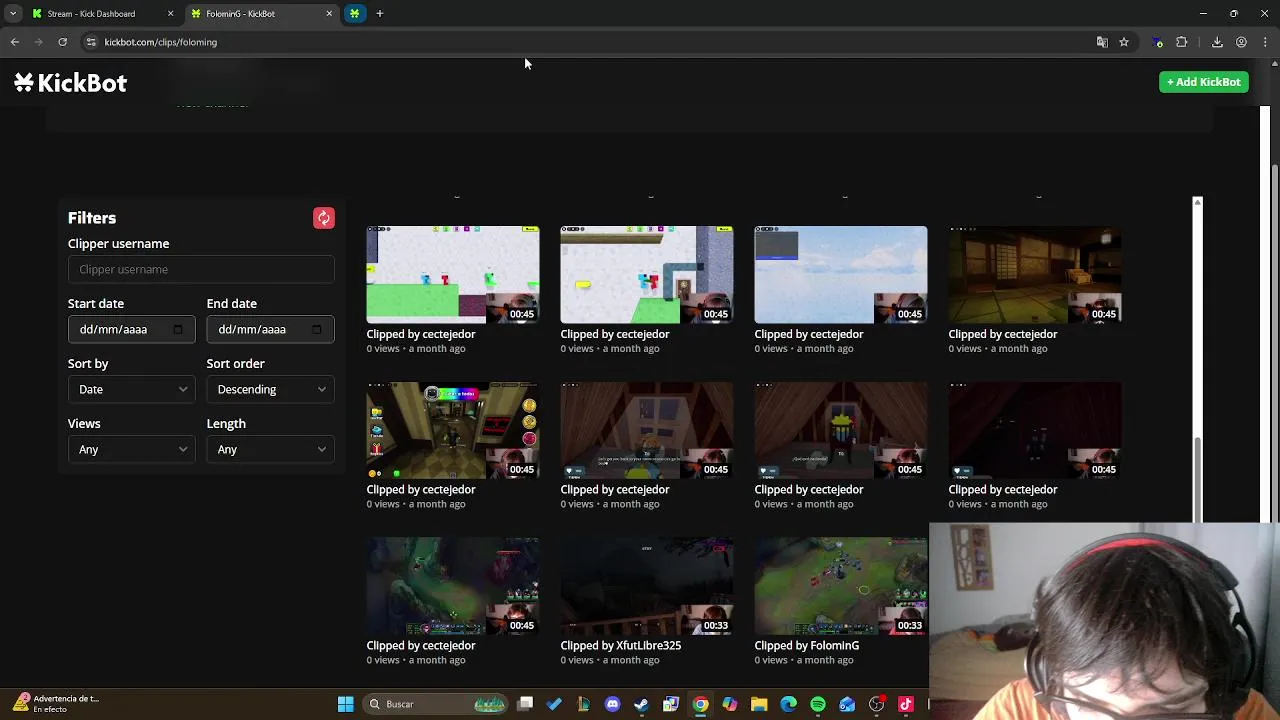The width and height of the screenshot is (1280, 720).
Task: Open the clip clipped by FolominG
Action: pyautogui.click(x=841, y=586)
